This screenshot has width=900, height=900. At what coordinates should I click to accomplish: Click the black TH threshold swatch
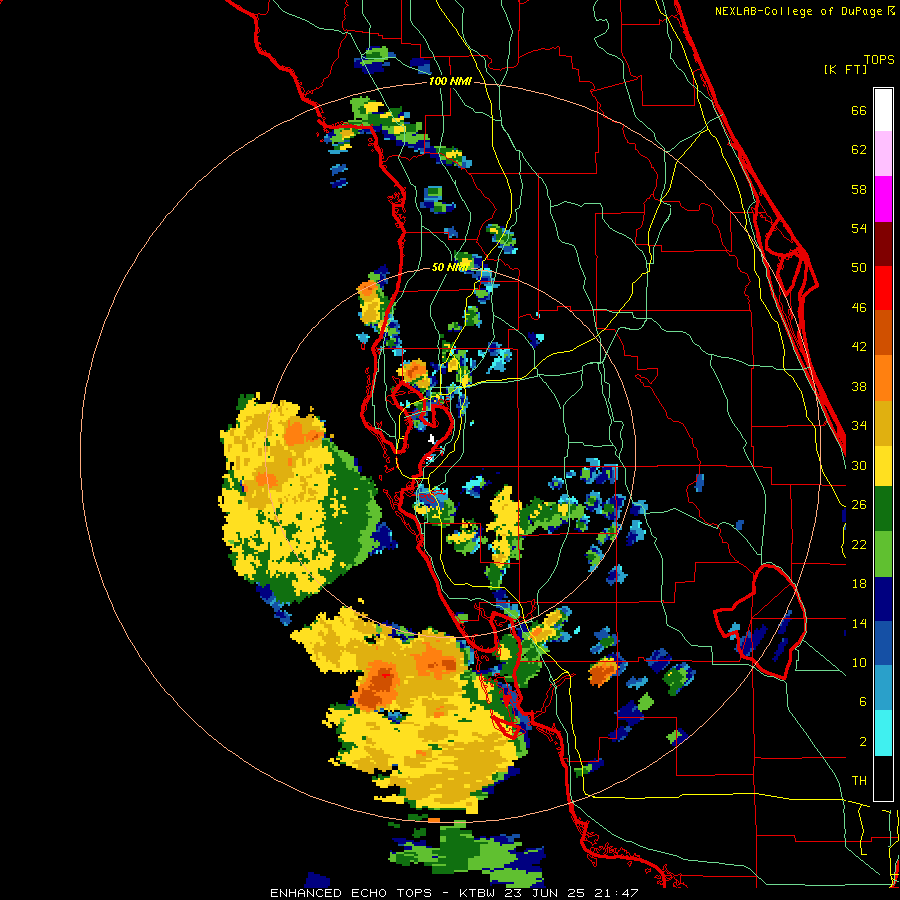coord(883,778)
